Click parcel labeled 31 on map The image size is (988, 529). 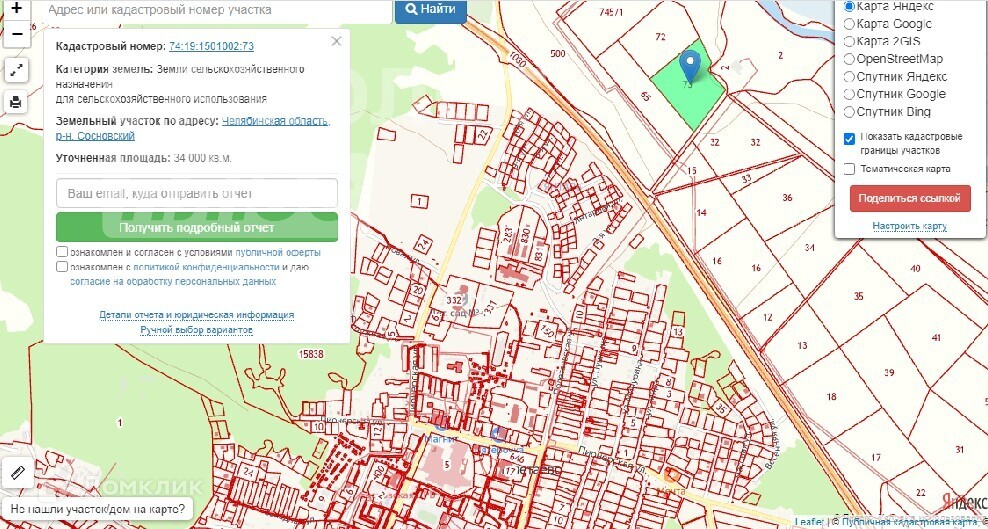coord(960,450)
